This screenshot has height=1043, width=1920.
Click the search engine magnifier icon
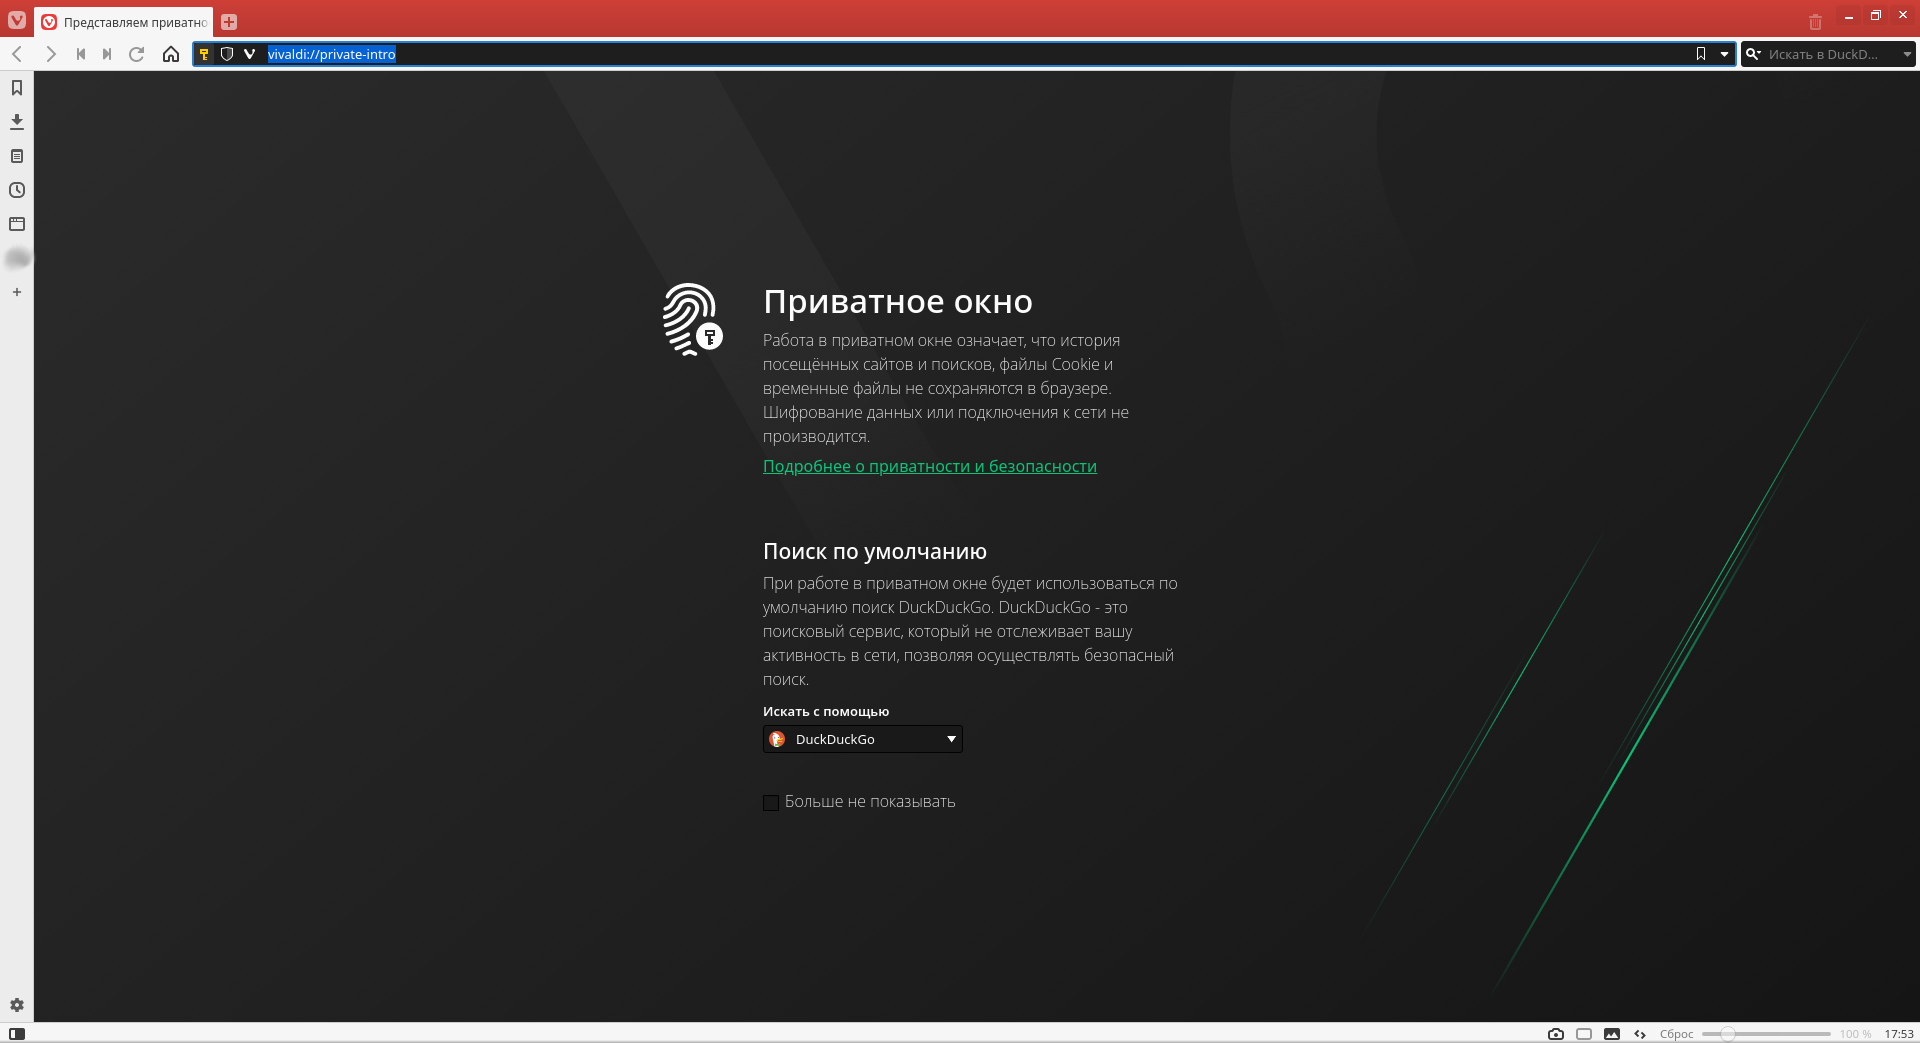click(x=1753, y=54)
